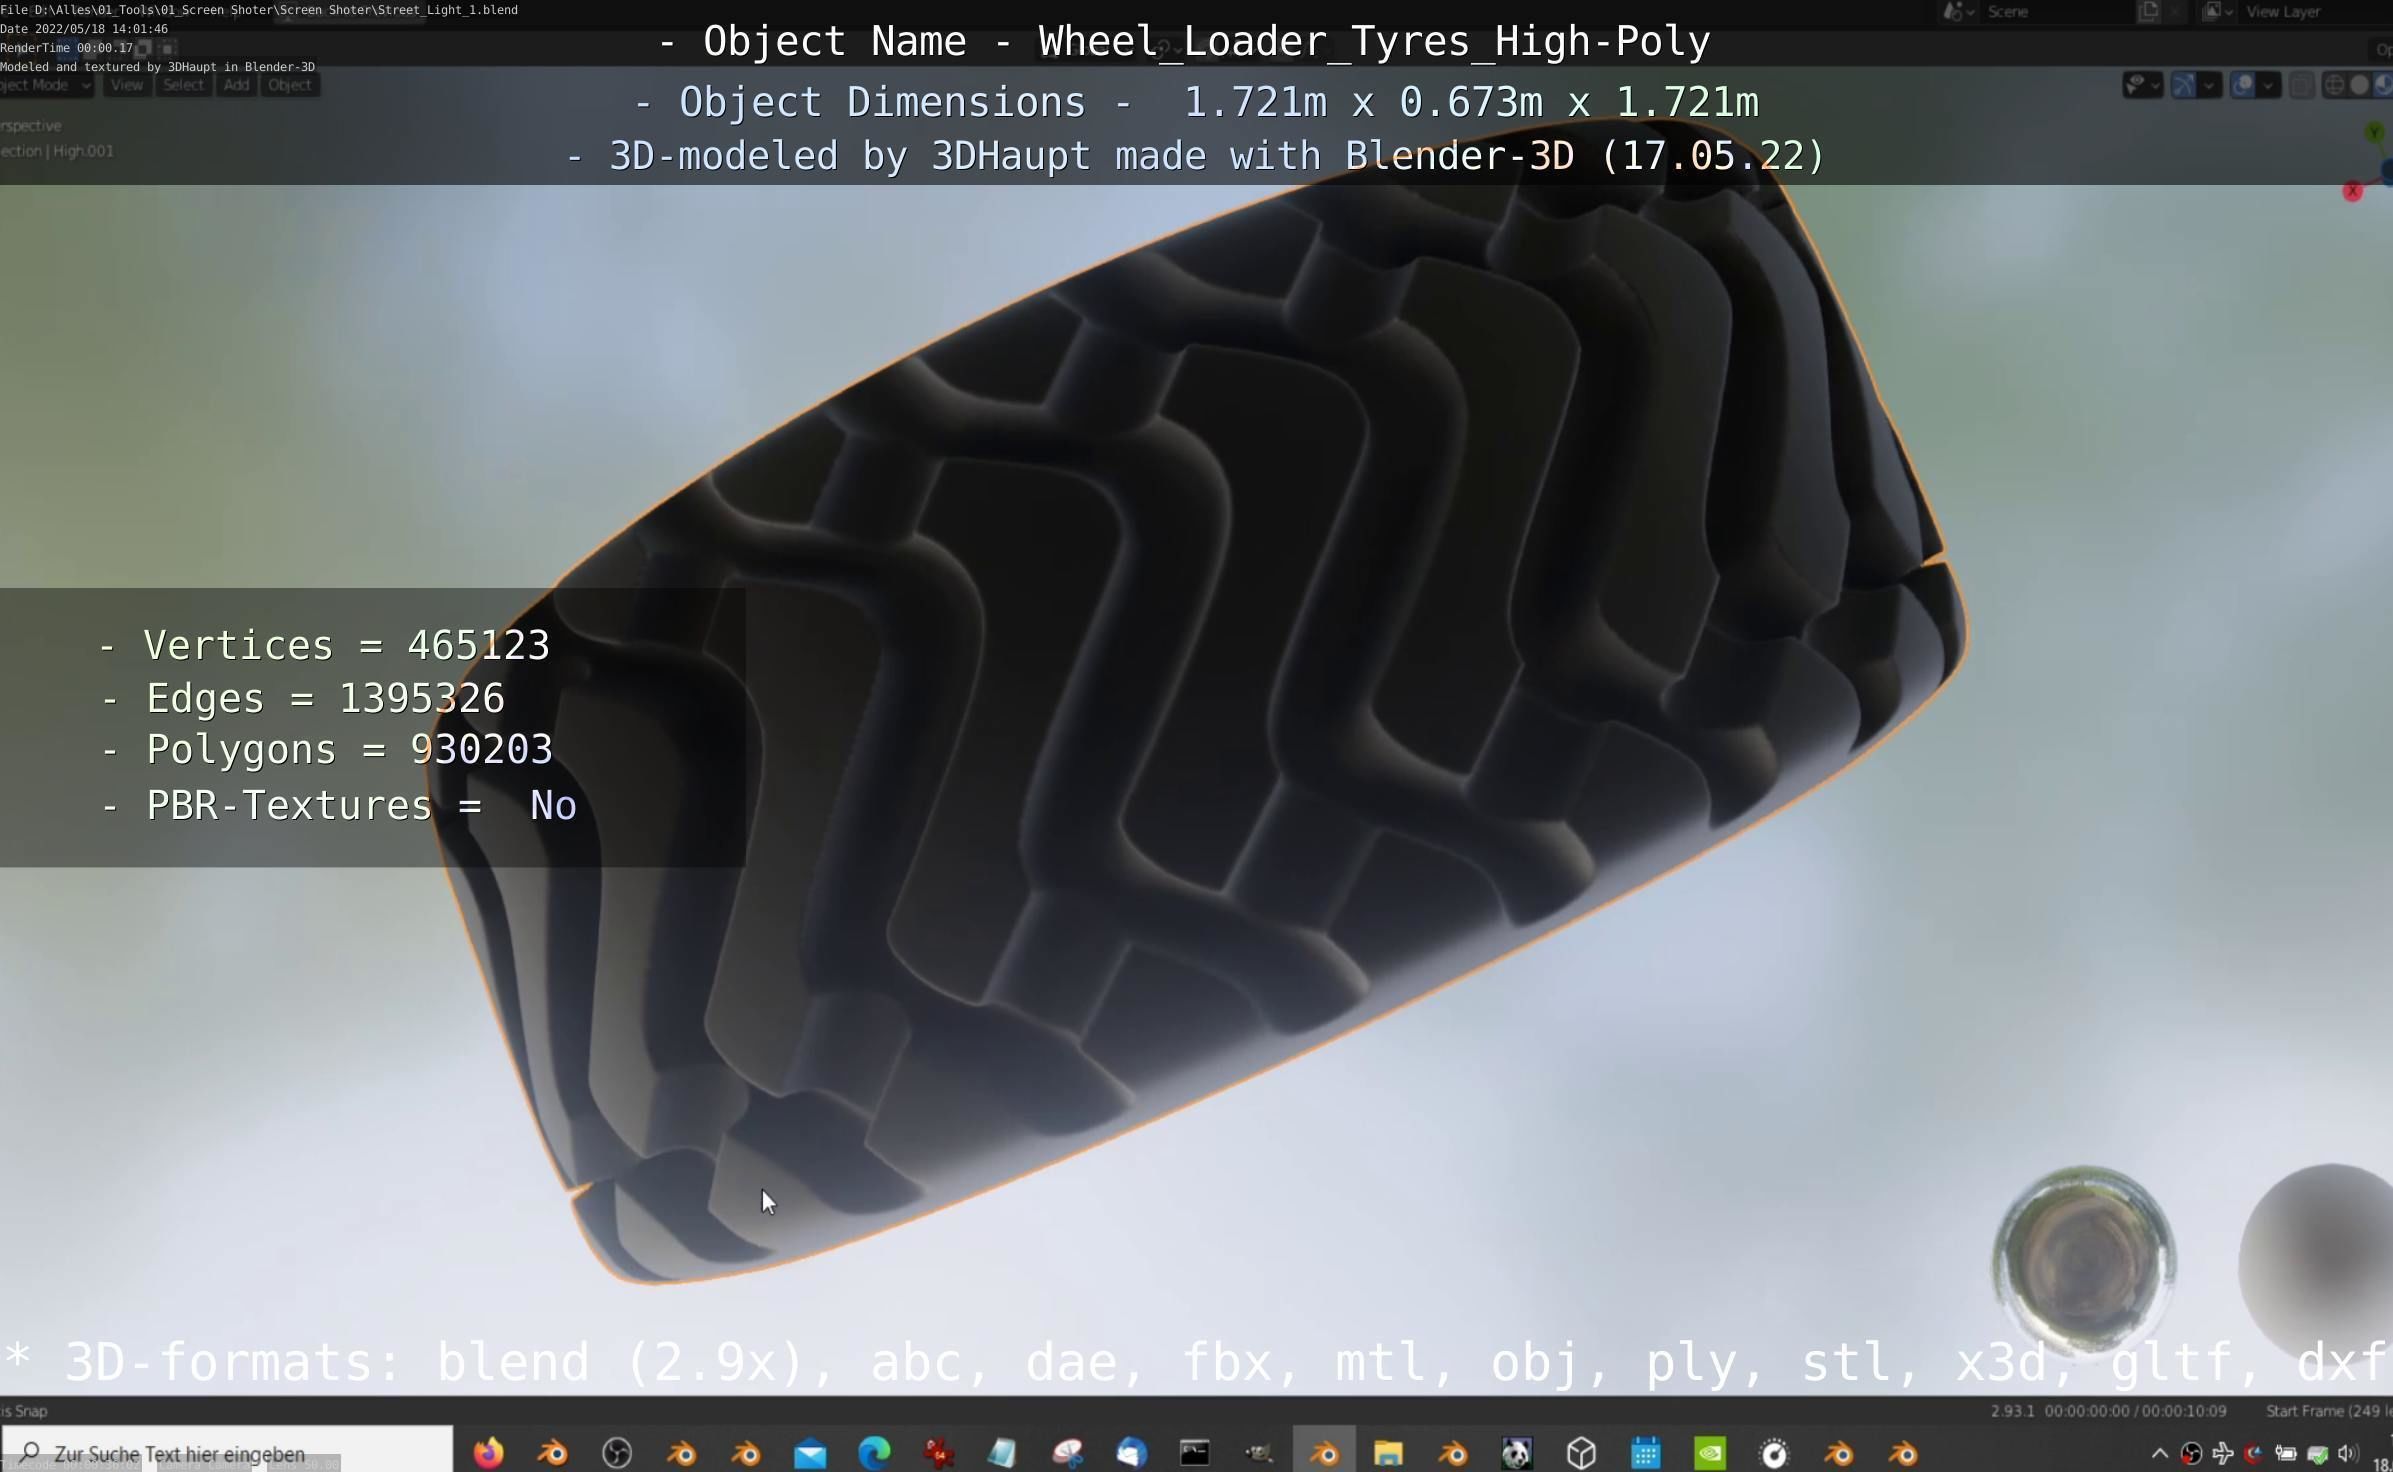The height and width of the screenshot is (1472, 2393).
Task: Click the Select menu button
Action: tap(183, 85)
